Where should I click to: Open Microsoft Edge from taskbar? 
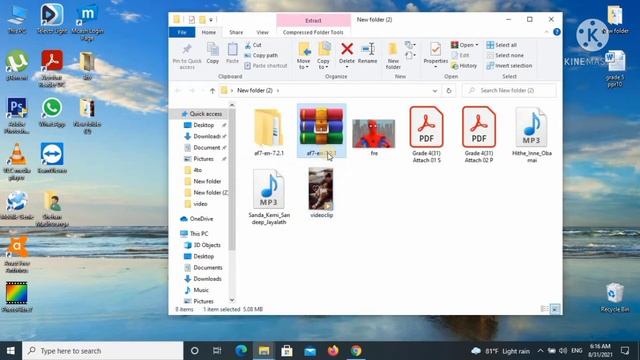(x=241, y=351)
